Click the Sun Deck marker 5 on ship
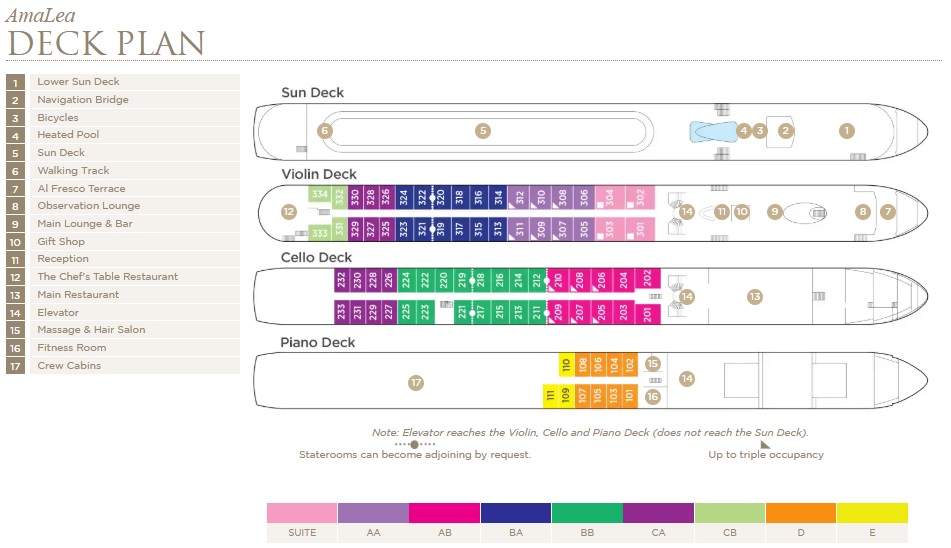951x548 pixels. click(x=483, y=130)
